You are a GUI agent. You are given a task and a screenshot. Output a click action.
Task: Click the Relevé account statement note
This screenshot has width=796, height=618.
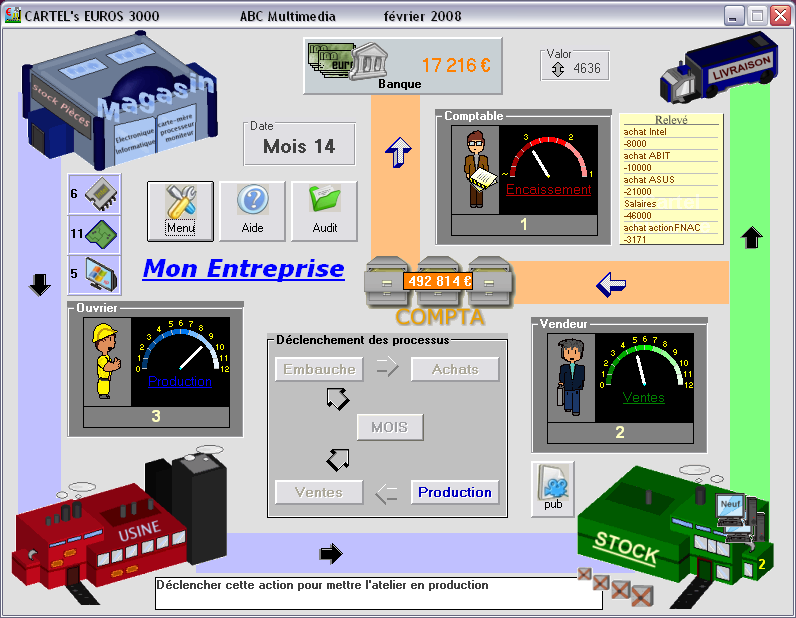tap(670, 178)
